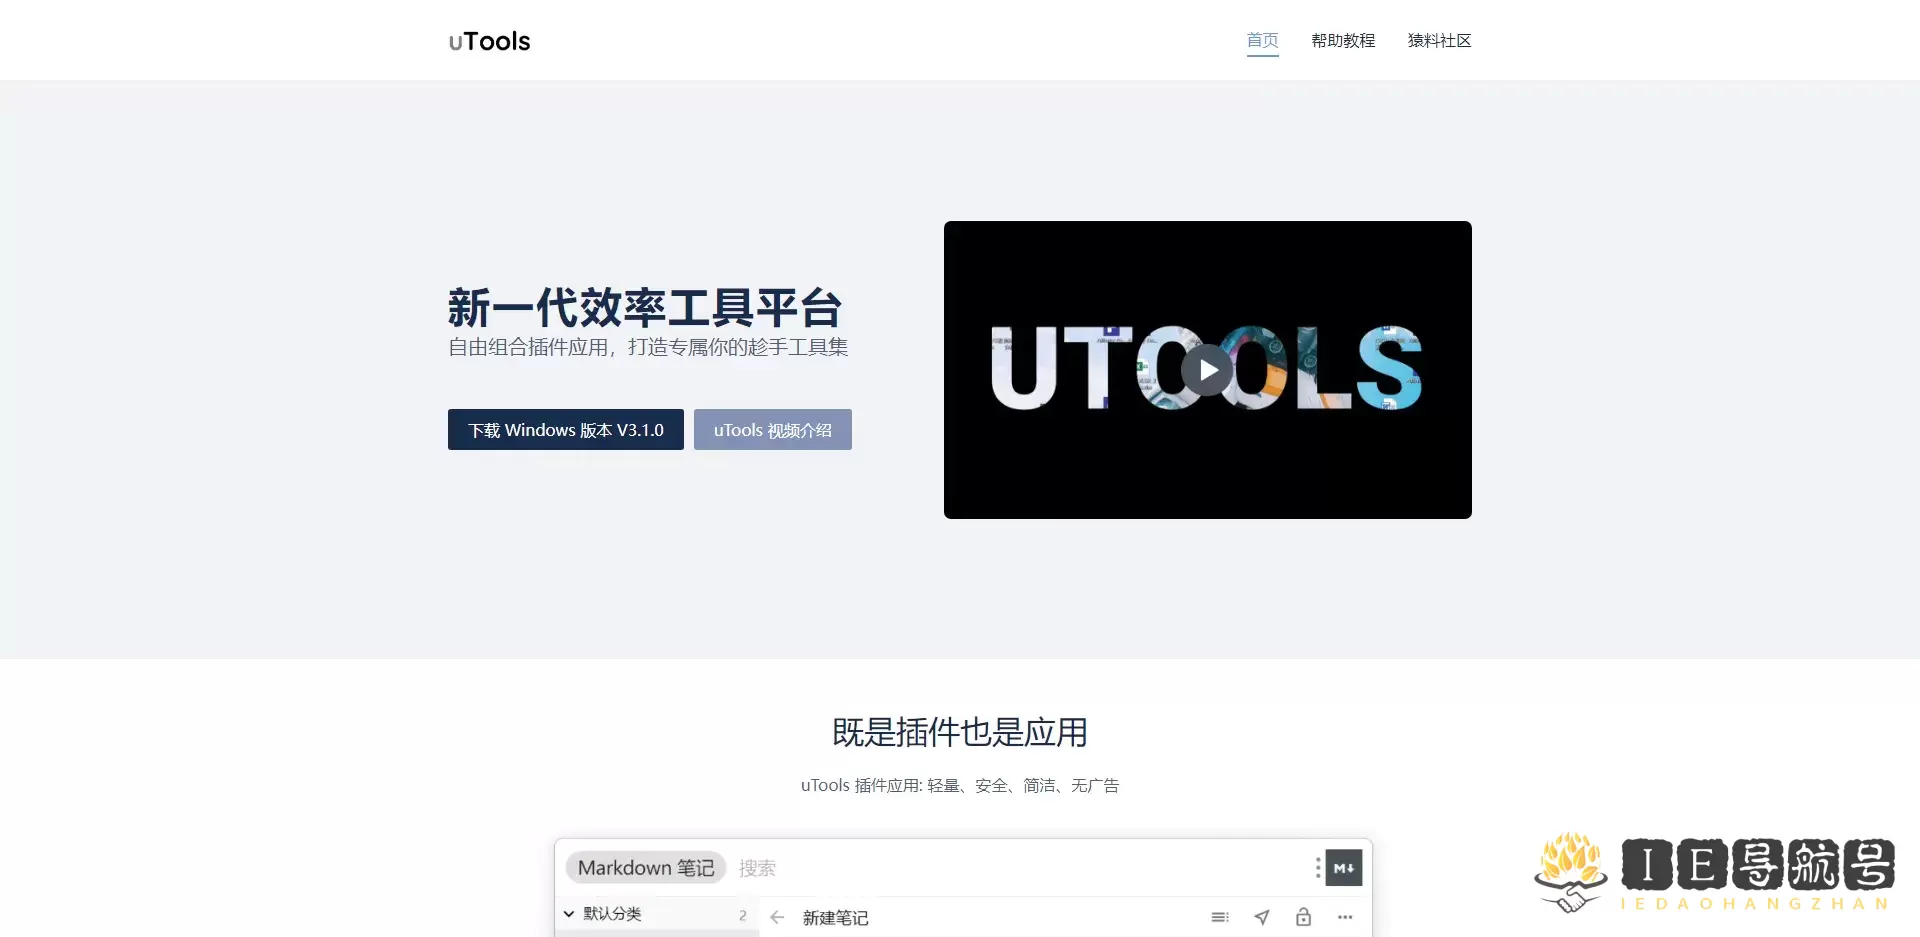Select the Markdown 笔记 keyword chip
The width and height of the screenshot is (1920, 937).
point(646,867)
